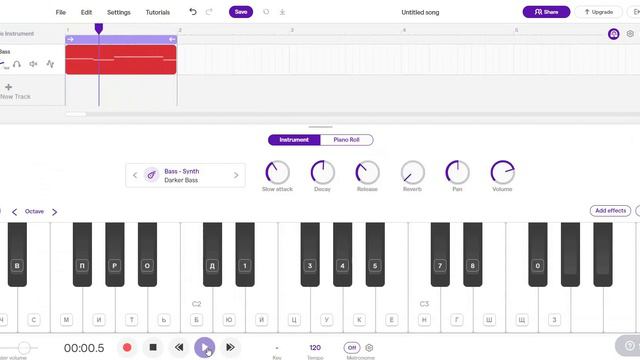
Task: Click the Pan knob
Action: (458, 172)
